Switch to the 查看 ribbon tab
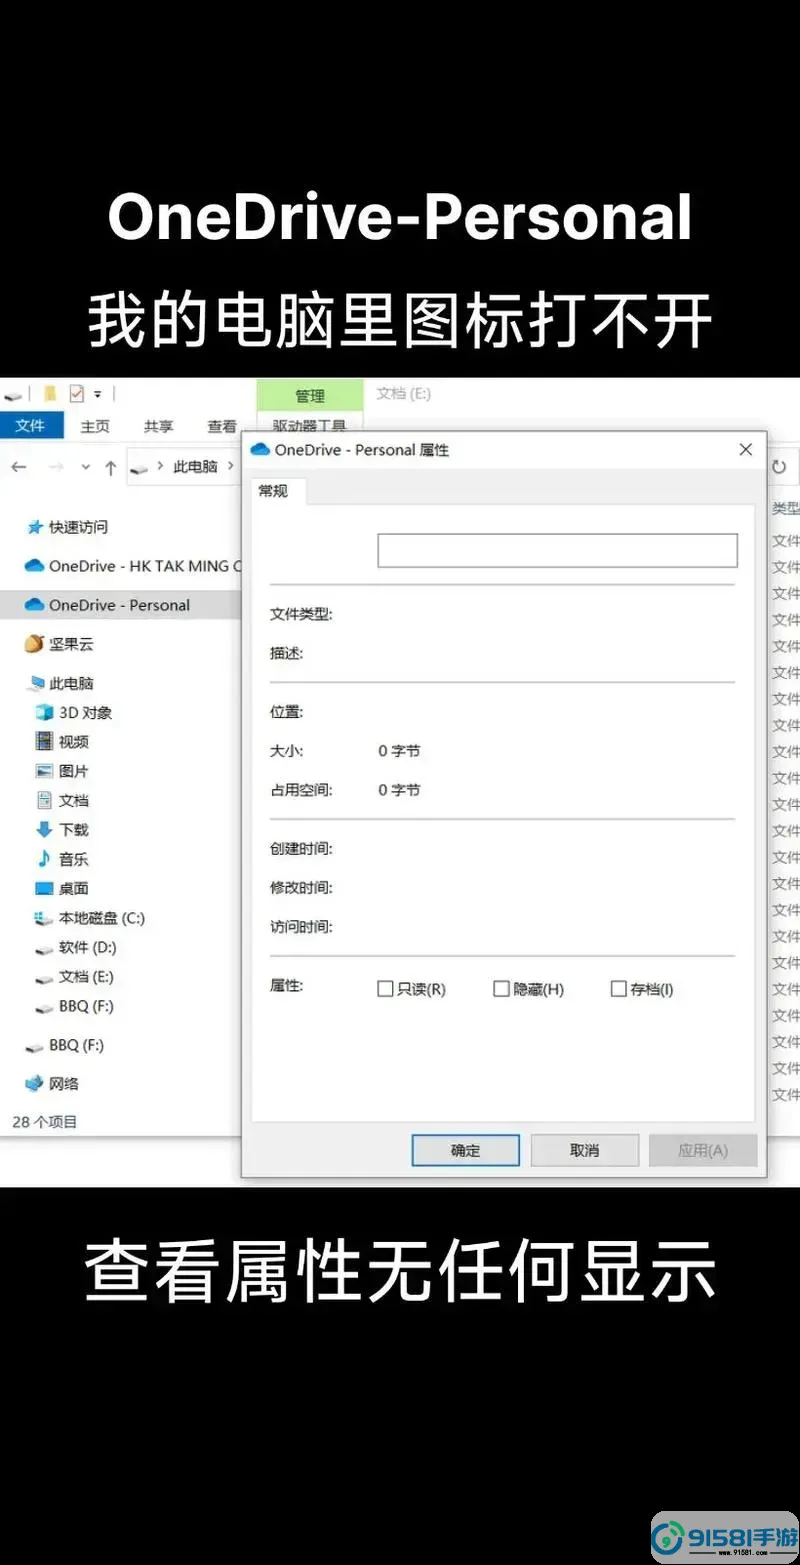Screen dimensions: 800x1565 click(222, 426)
